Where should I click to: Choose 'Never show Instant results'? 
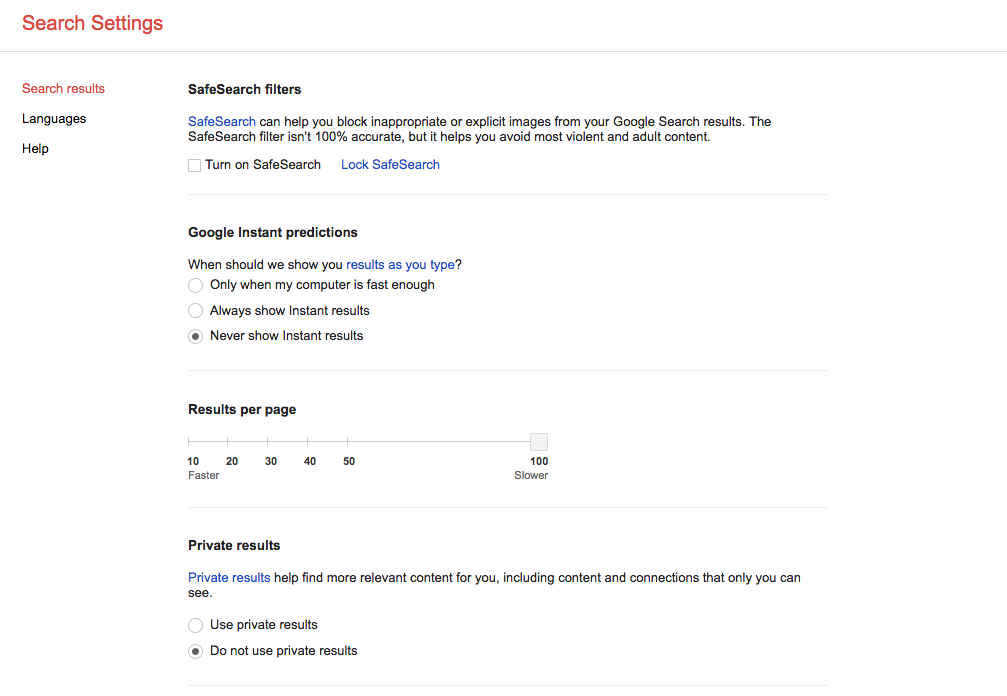point(196,336)
